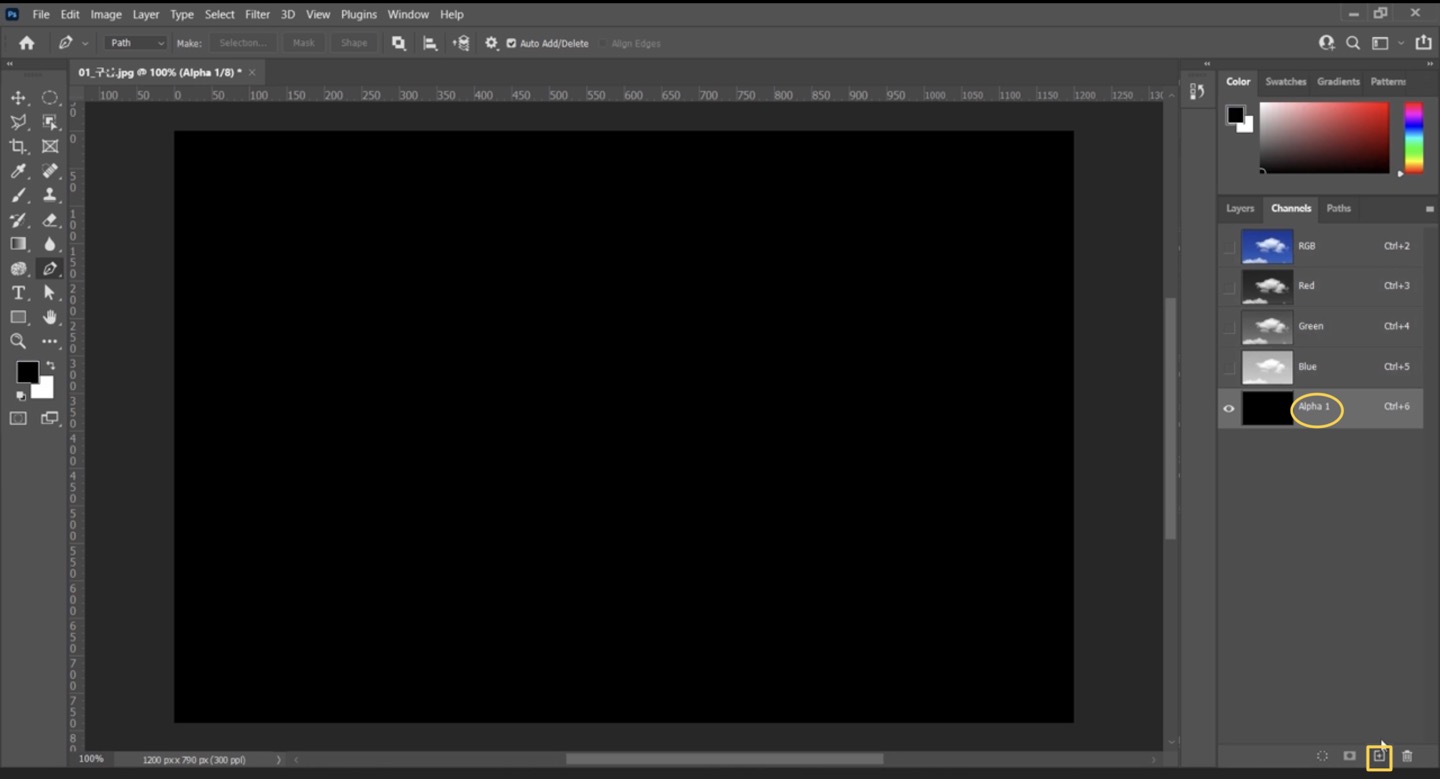The width and height of the screenshot is (1440, 779).
Task: Select the Eyedropper tool
Action: click(x=18, y=171)
